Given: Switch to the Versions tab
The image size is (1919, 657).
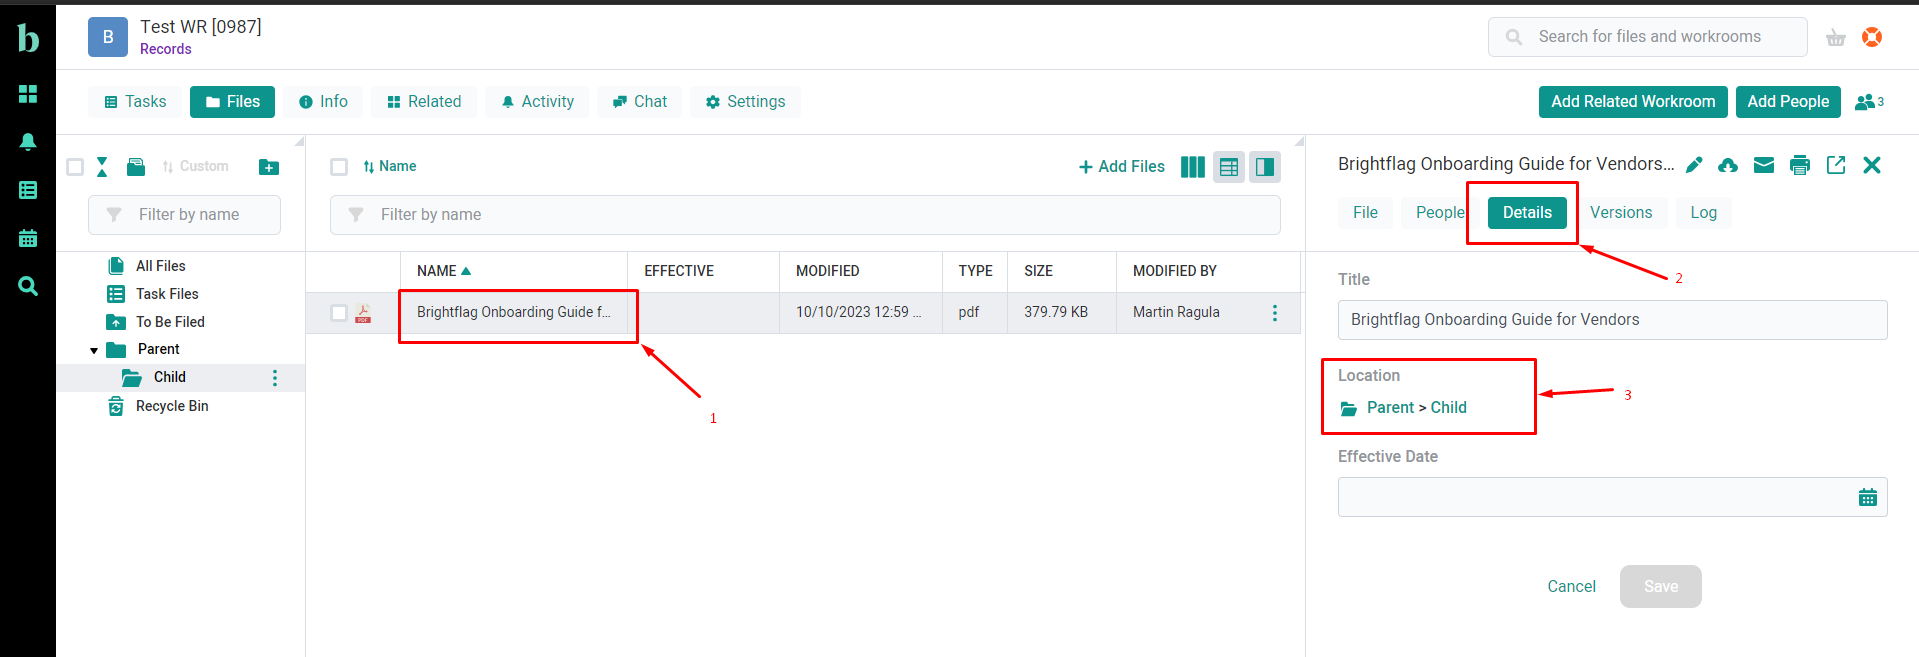Looking at the screenshot, I should click(x=1620, y=212).
